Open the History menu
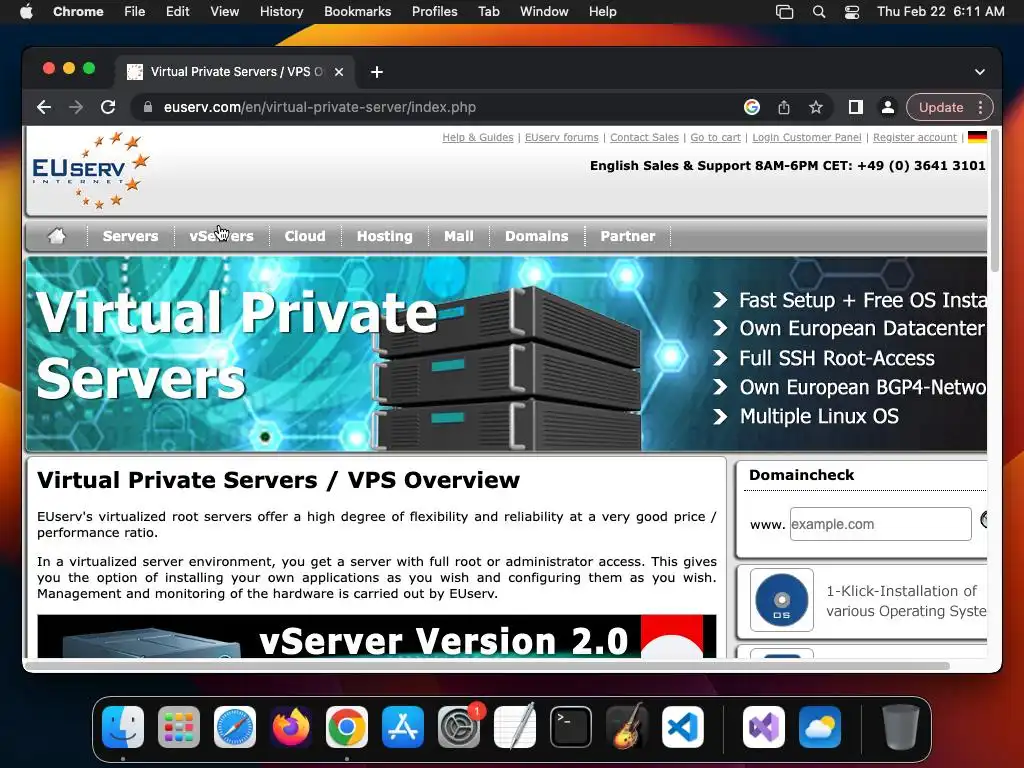The image size is (1024, 768). pos(281,12)
